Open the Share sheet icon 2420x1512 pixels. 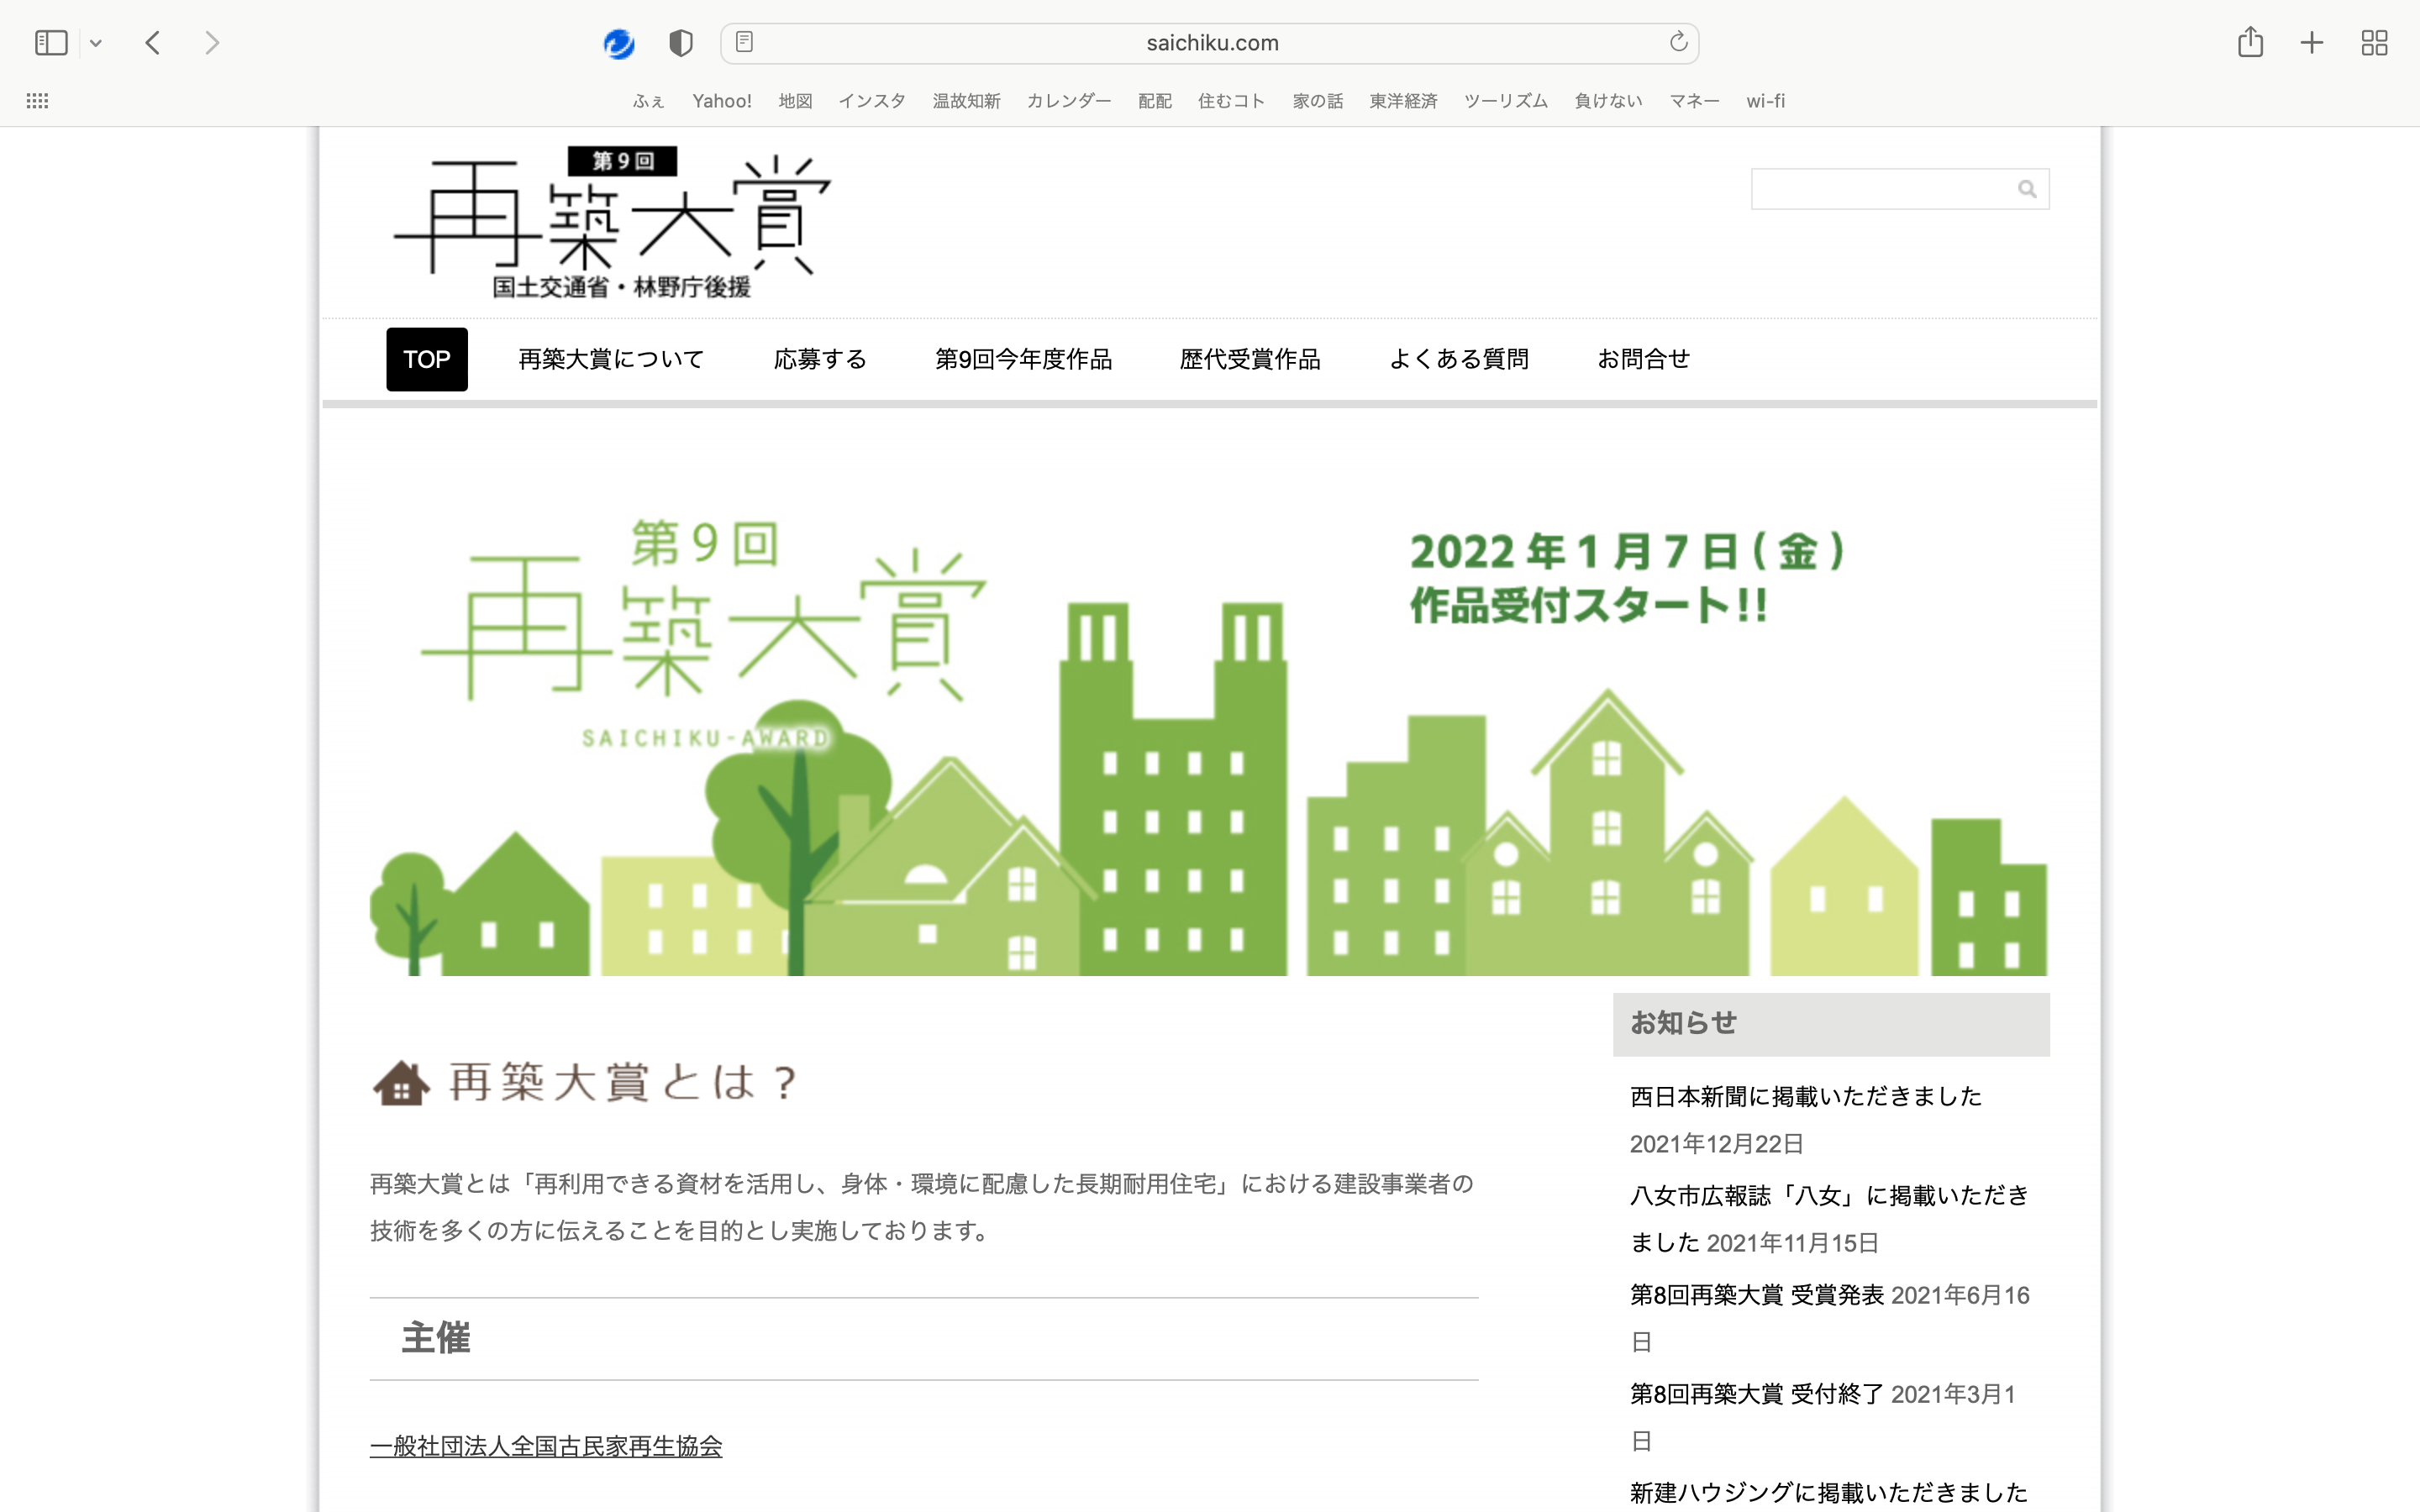coord(2250,42)
